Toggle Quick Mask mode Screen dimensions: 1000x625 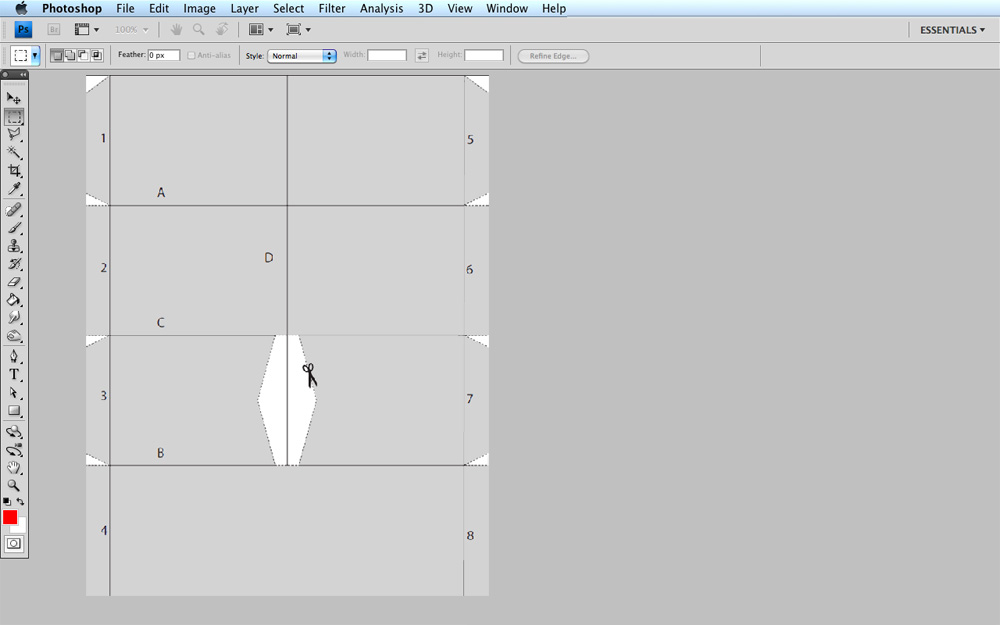[x=14, y=544]
